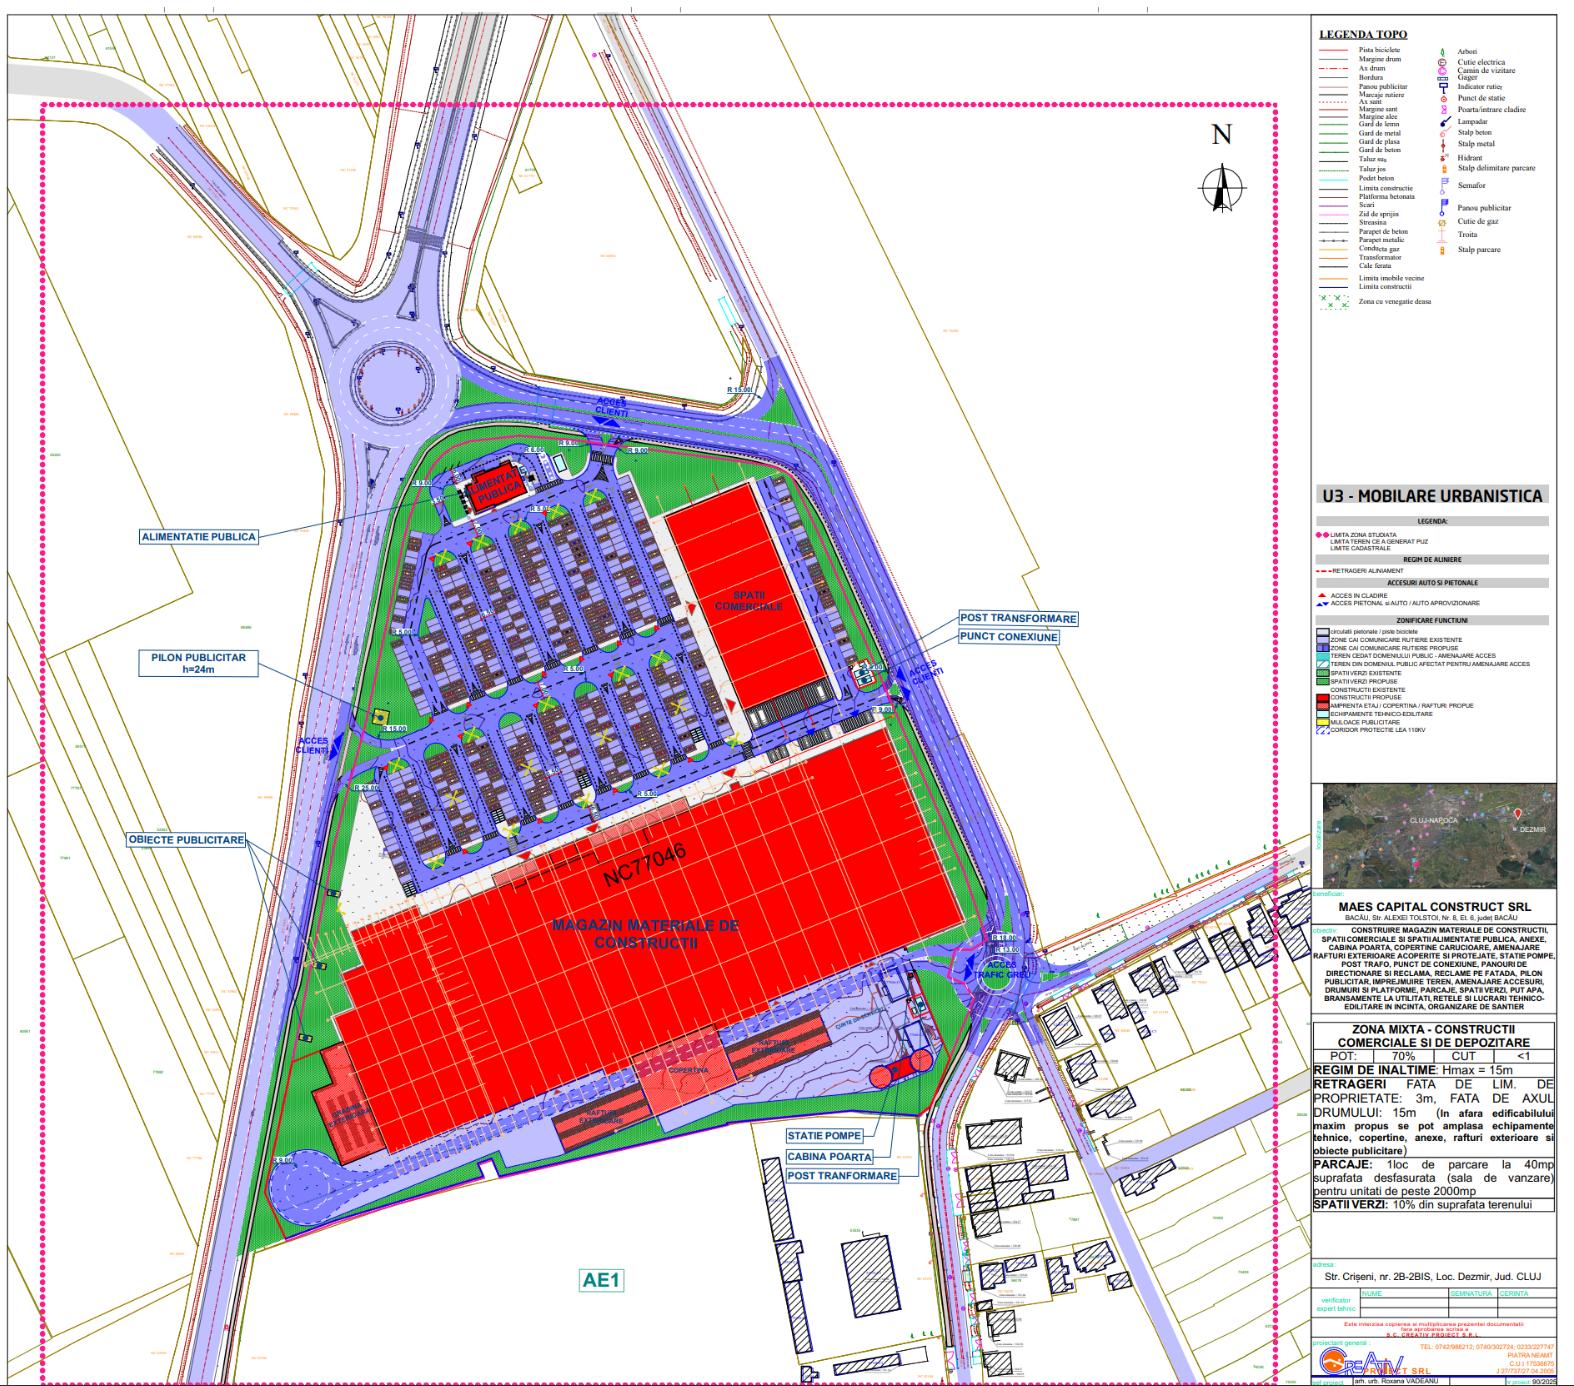
Task: Click the red Acces in Cladire triangle
Action: click(x=1322, y=595)
